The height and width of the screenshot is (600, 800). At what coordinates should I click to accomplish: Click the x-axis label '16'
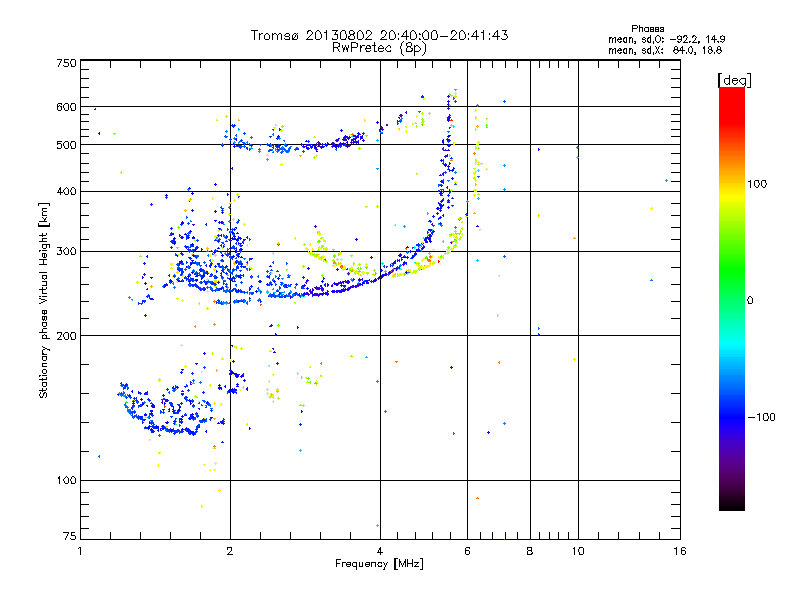(680, 551)
